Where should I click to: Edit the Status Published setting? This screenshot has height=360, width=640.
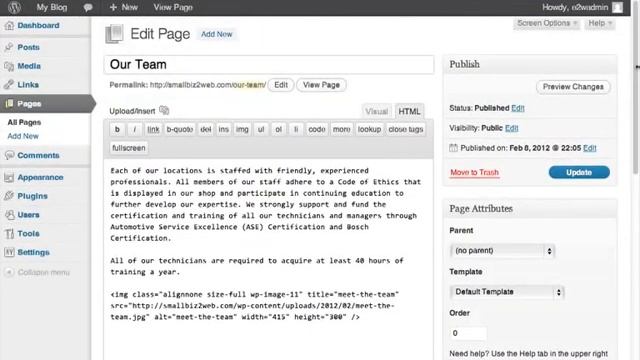518,108
